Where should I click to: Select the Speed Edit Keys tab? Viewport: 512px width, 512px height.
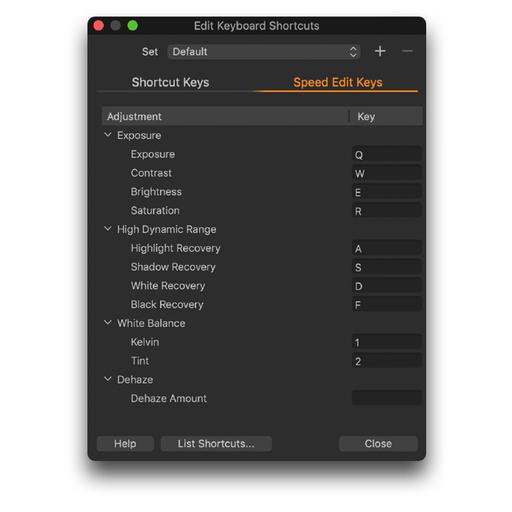pos(338,82)
